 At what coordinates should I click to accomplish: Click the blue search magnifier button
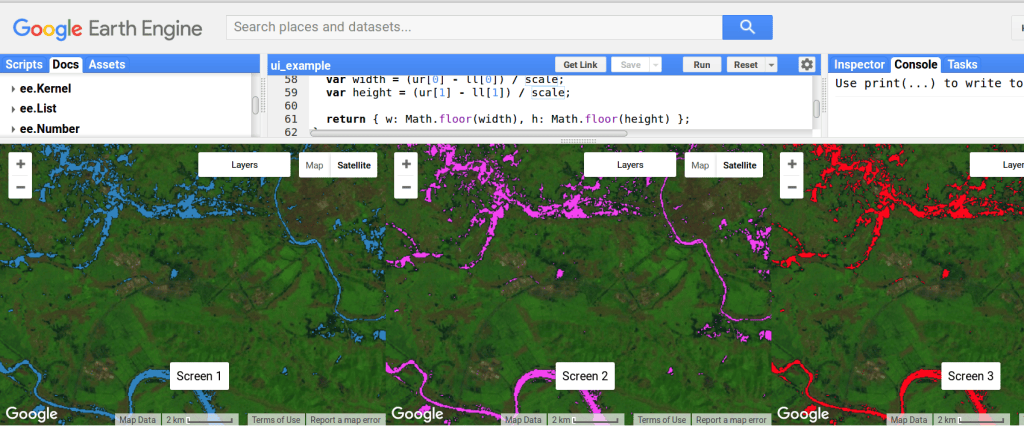(x=747, y=27)
